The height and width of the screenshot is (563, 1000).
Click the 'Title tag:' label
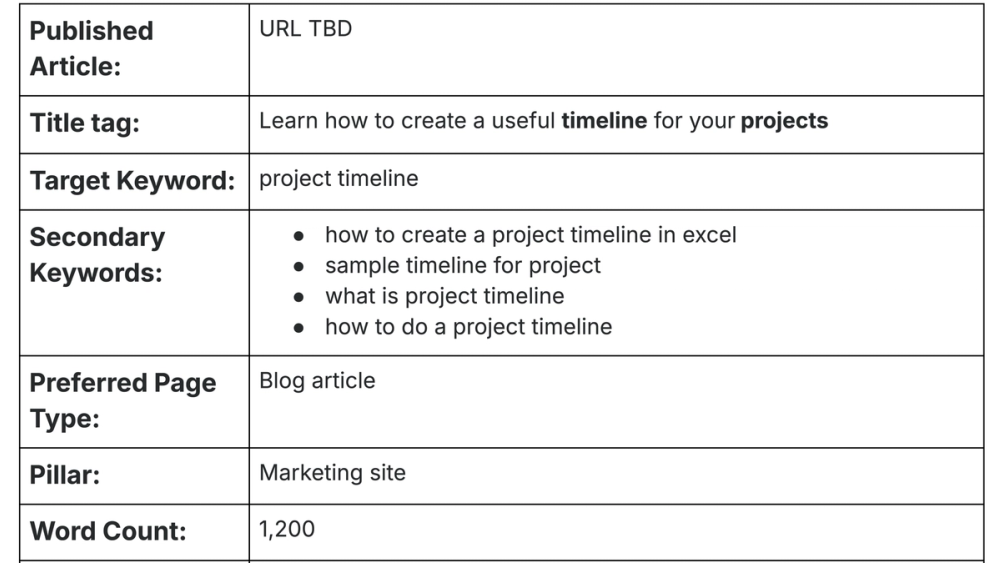tap(85, 123)
